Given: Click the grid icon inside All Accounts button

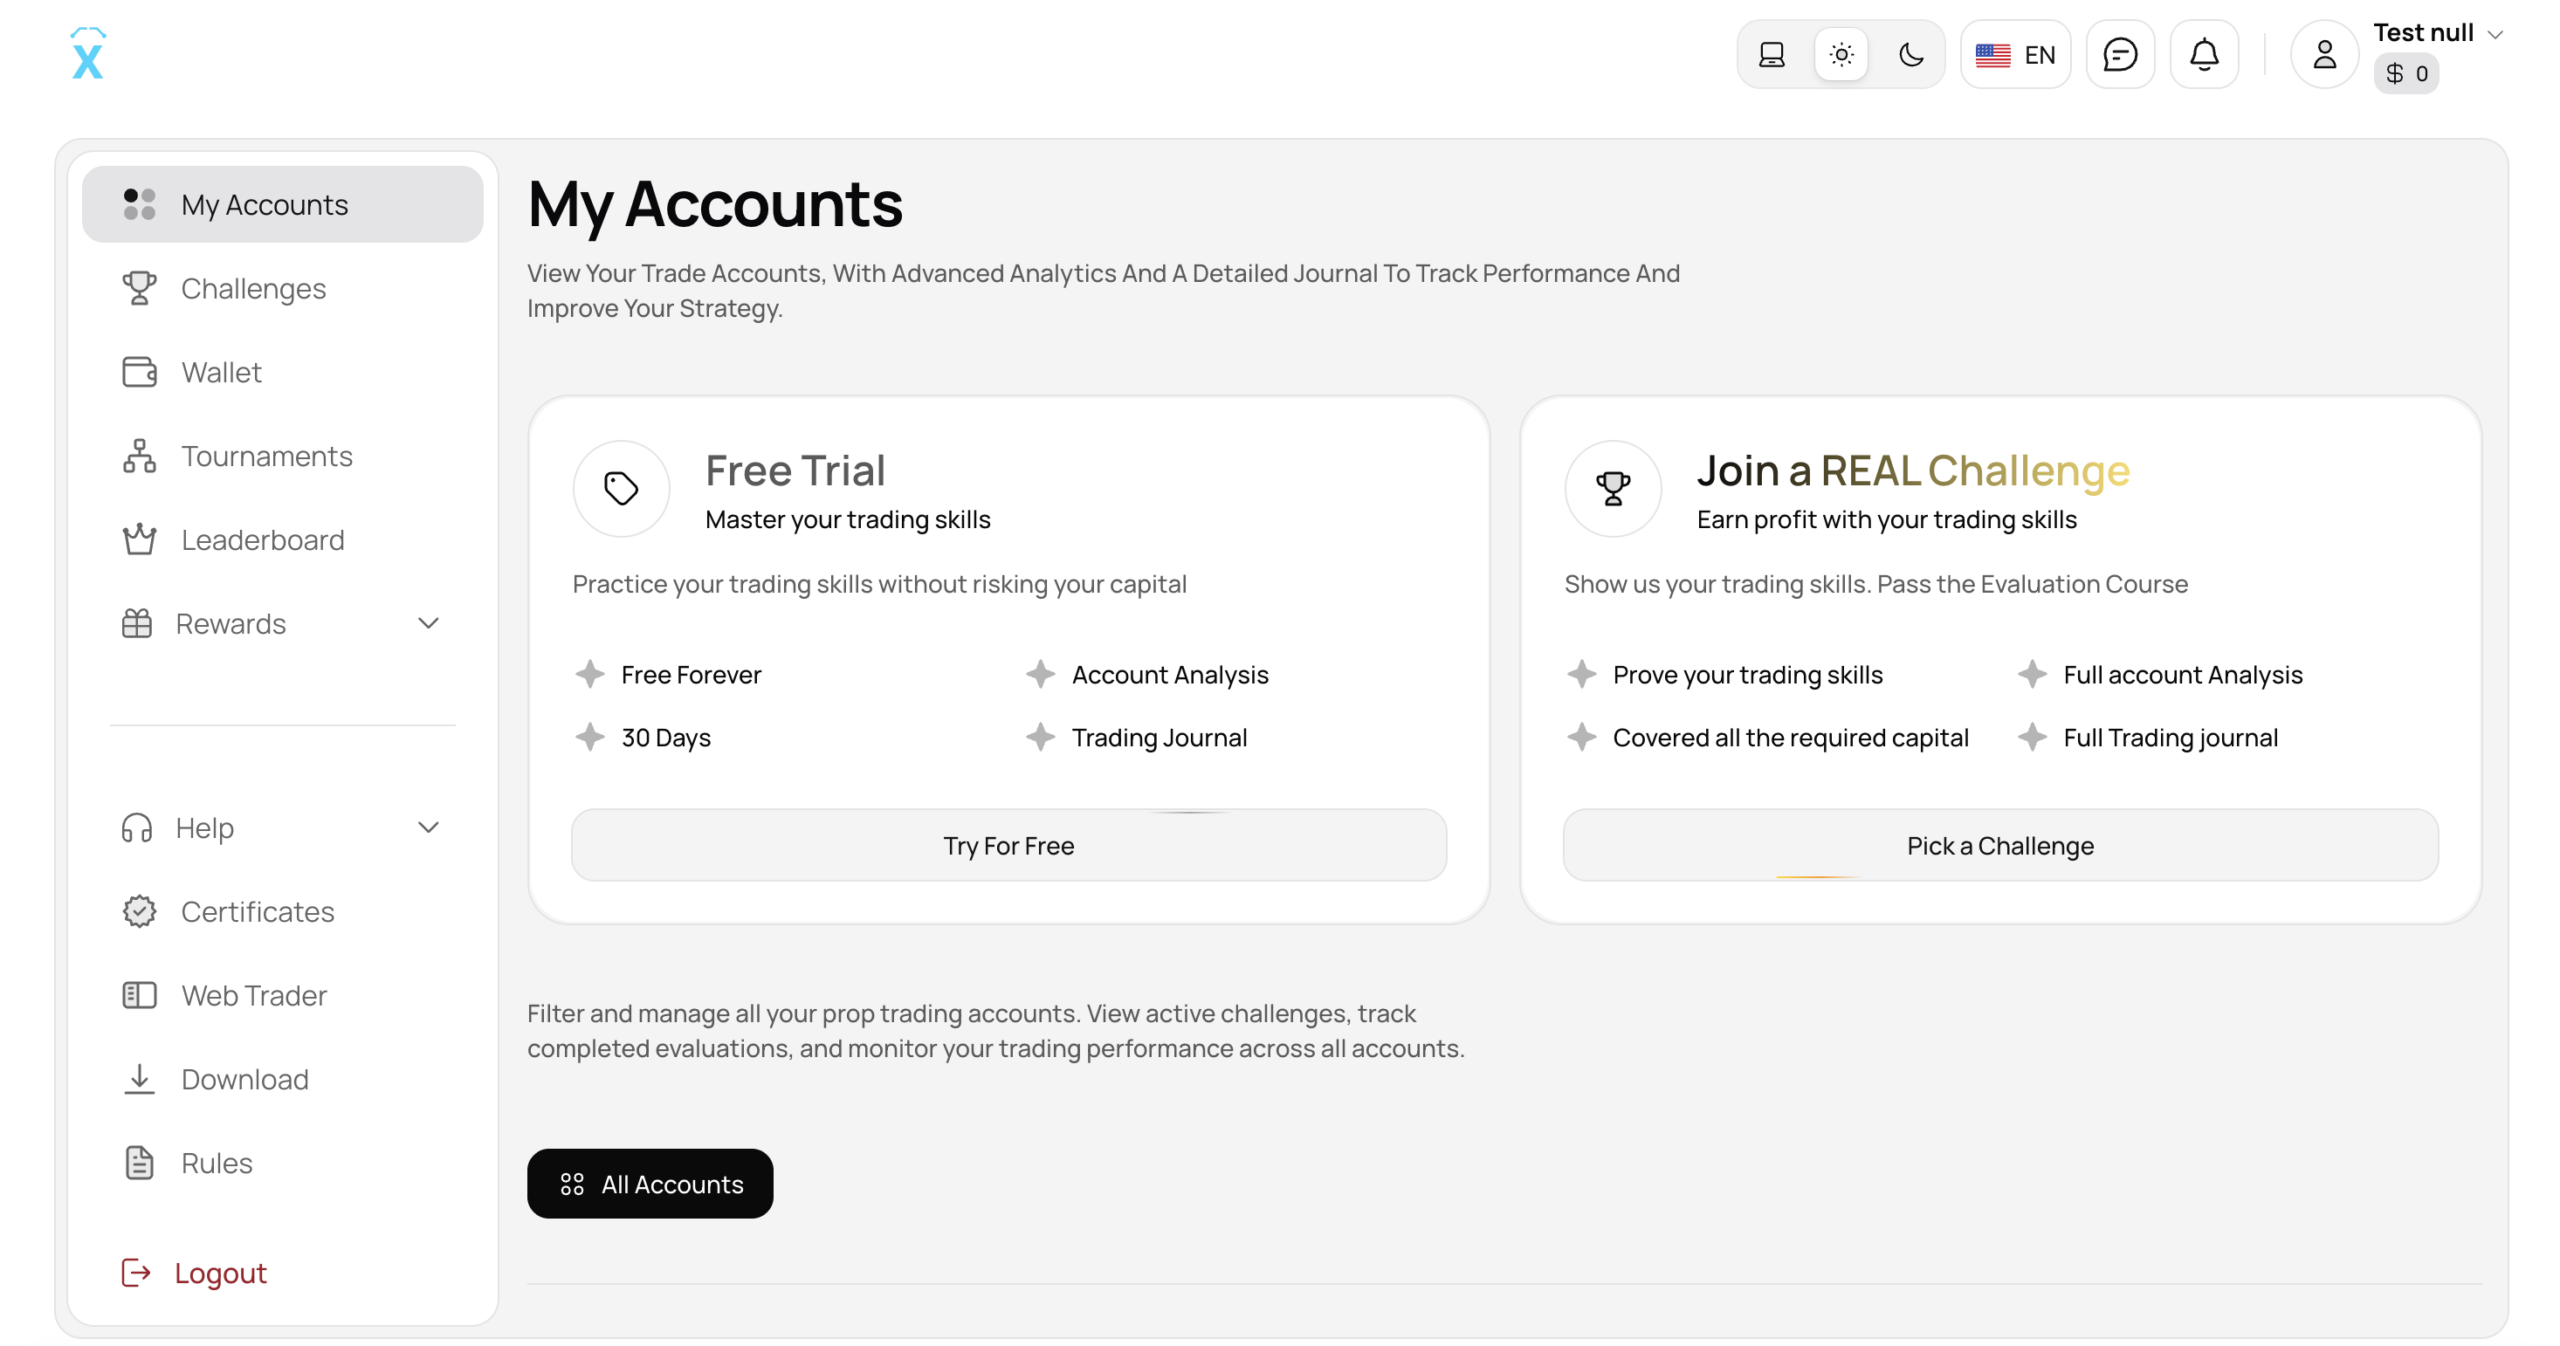Looking at the screenshot, I should click(x=572, y=1184).
